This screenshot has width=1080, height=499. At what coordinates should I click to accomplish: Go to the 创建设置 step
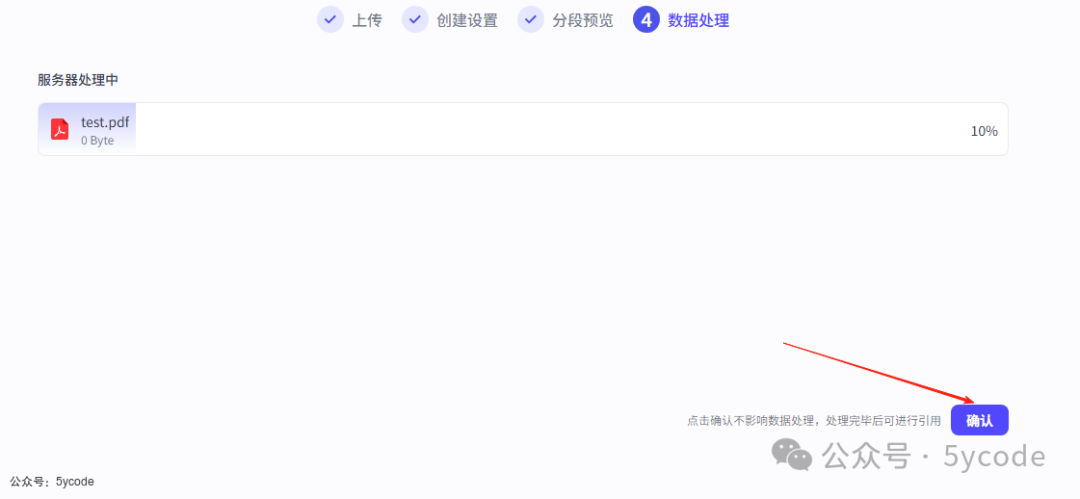coord(467,20)
